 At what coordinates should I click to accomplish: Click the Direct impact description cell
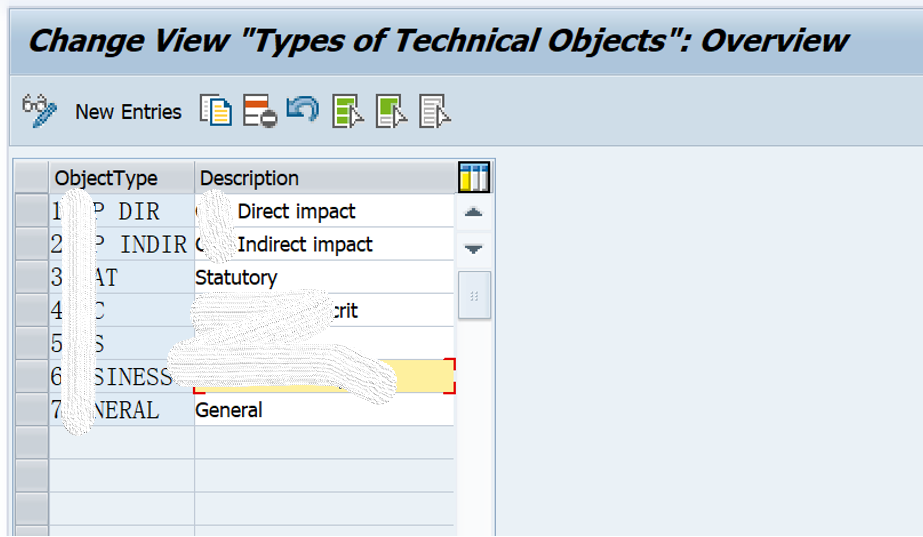click(324, 211)
